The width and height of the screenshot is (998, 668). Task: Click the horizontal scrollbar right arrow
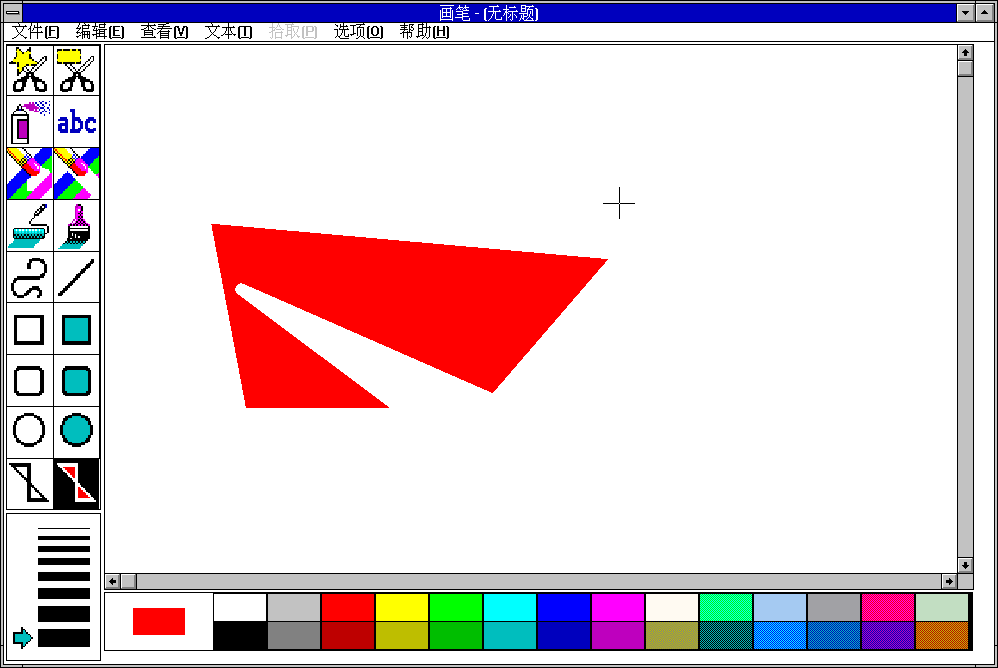949,581
